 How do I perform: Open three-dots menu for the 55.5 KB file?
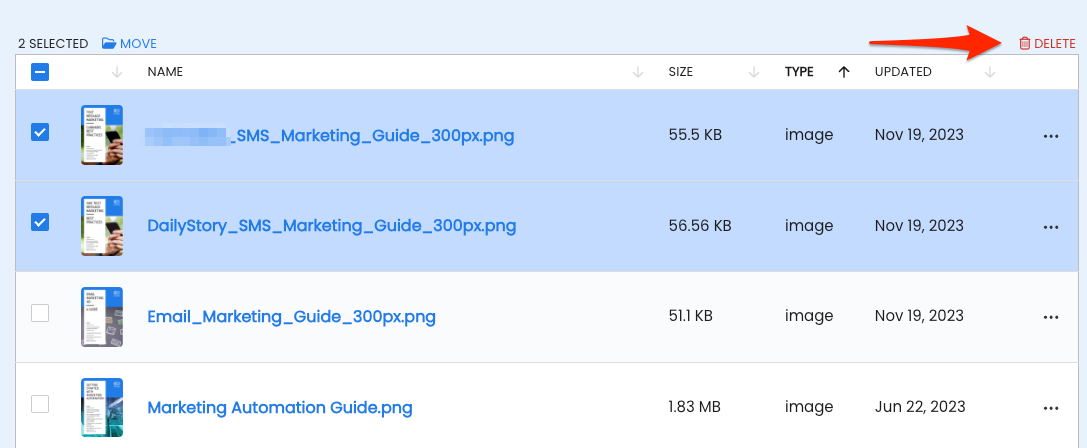click(1051, 136)
